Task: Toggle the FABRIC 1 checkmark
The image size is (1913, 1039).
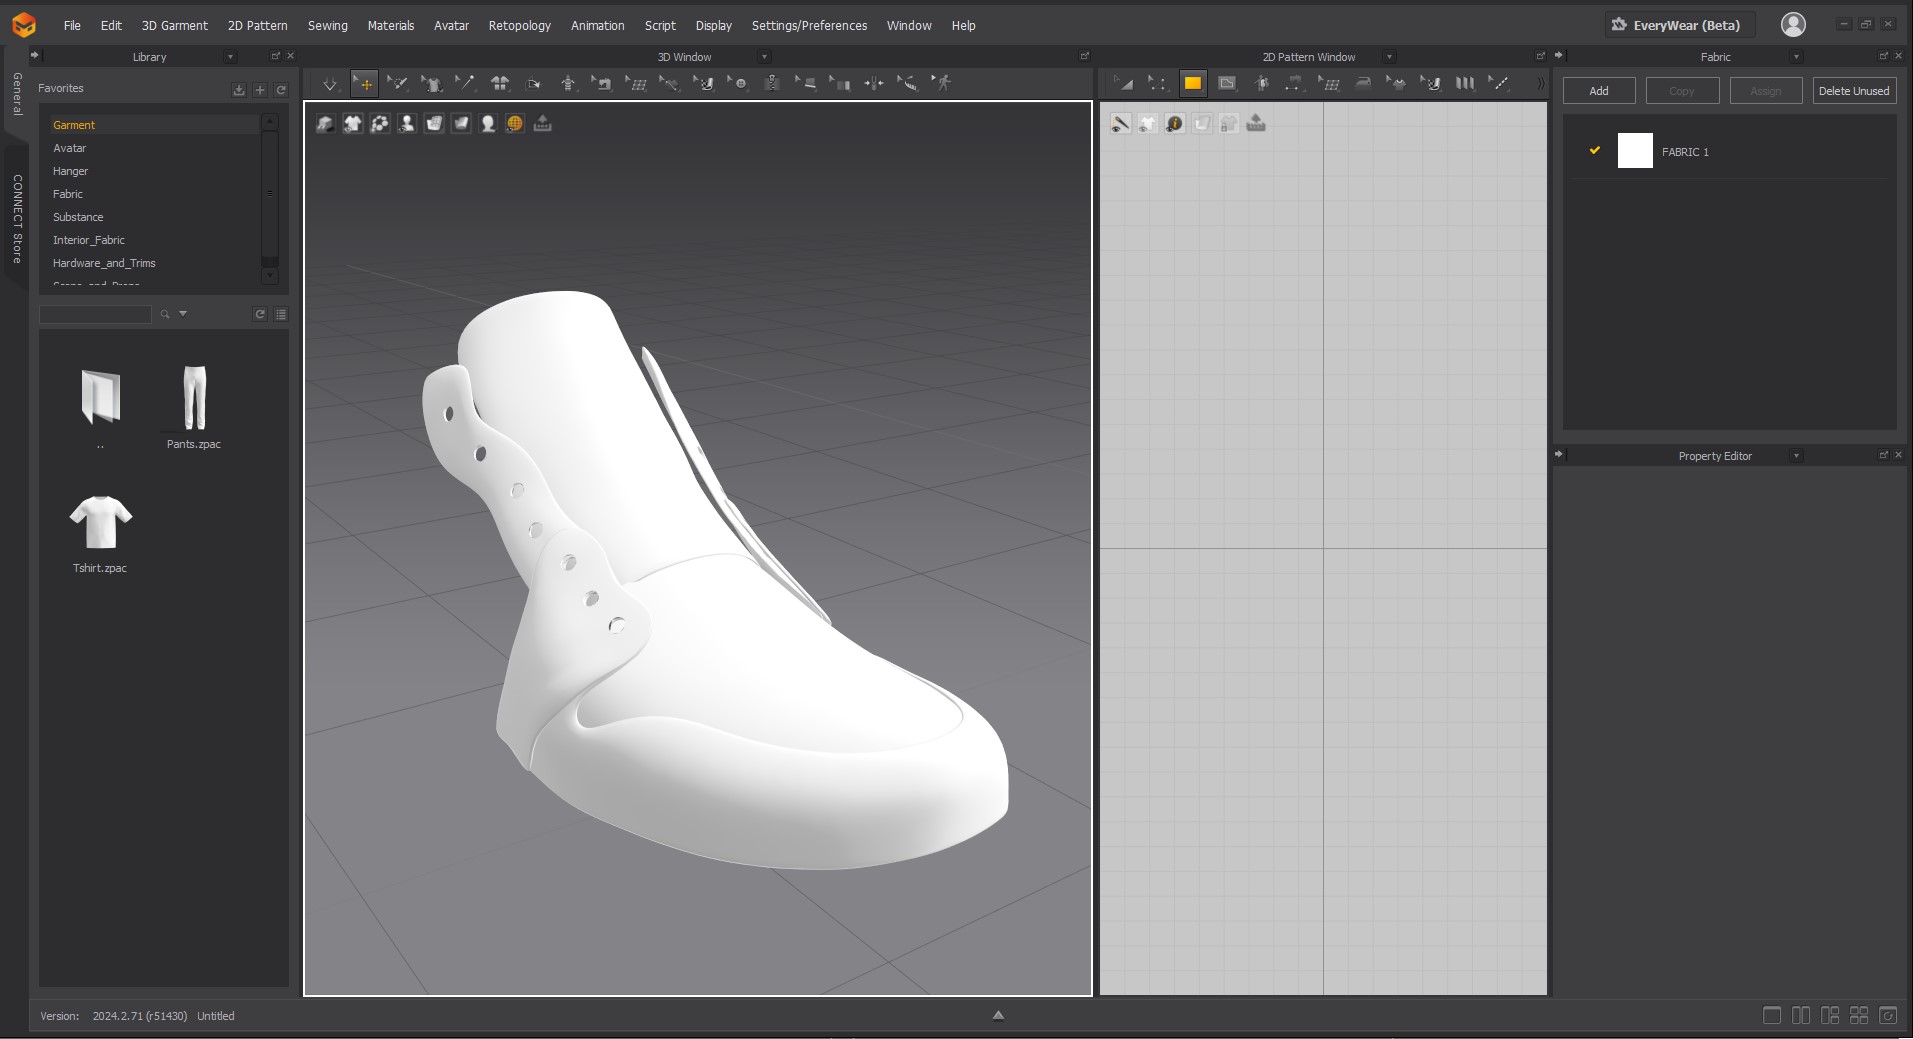Action: (x=1595, y=151)
